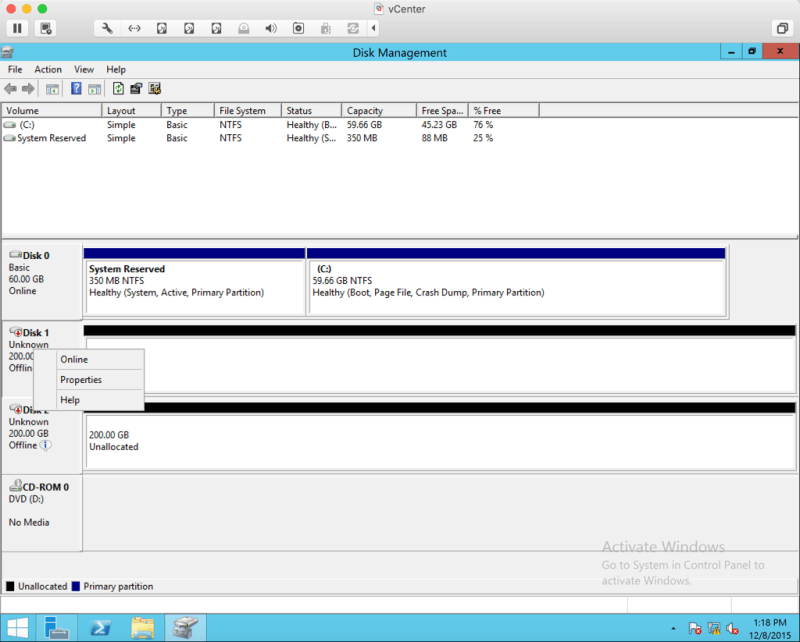Open the Action menu

click(x=48, y=70)
